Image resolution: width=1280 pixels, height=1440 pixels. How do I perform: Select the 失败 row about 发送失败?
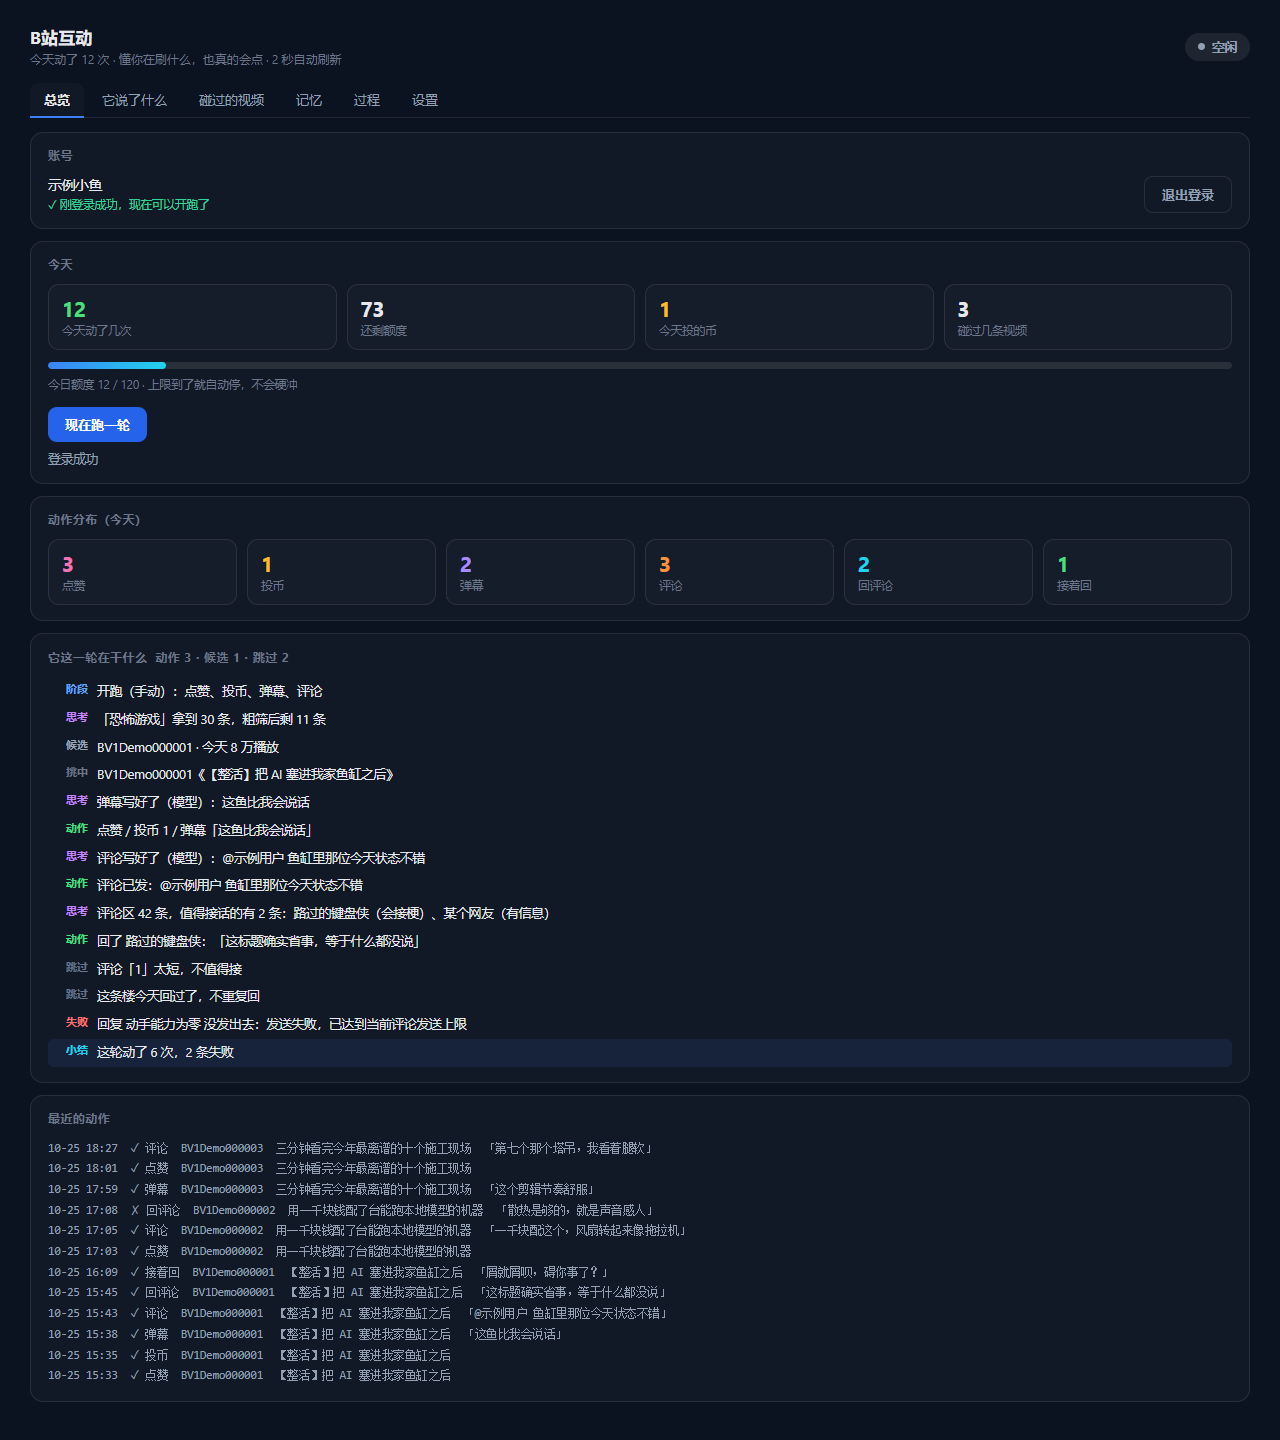(640, 1024)
